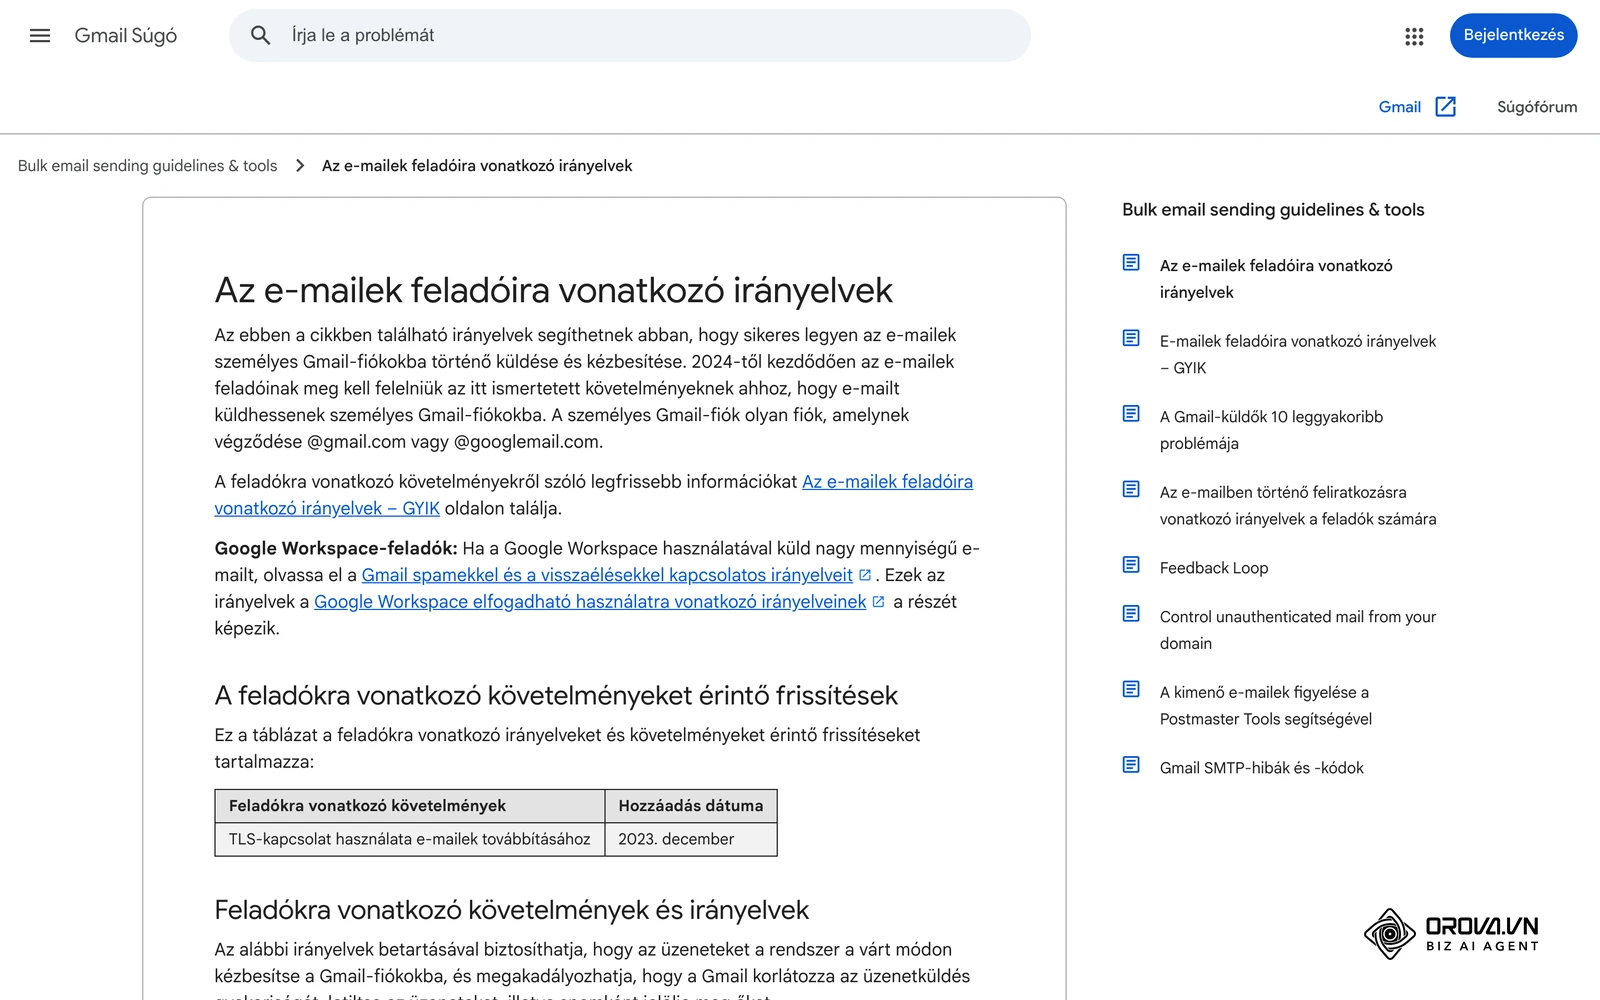Open sidebar item 'Az e-mailben történő feliratkozásra vonatkozó irányelvek'

[x=1298, y=506]
